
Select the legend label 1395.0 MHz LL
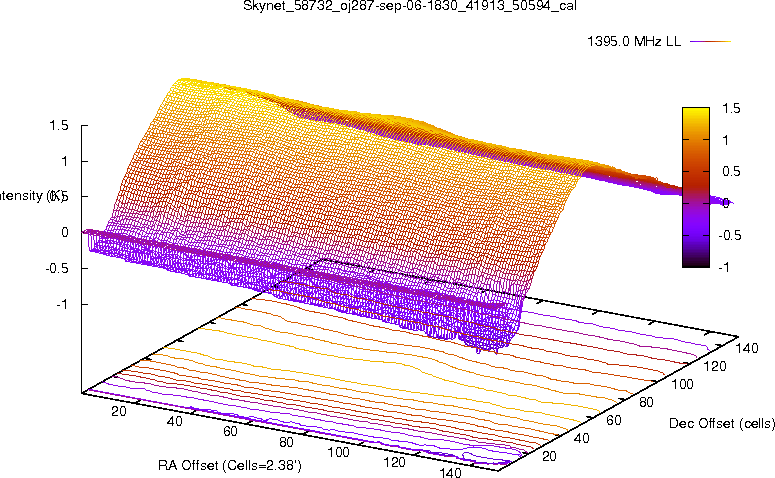point(634,42)
